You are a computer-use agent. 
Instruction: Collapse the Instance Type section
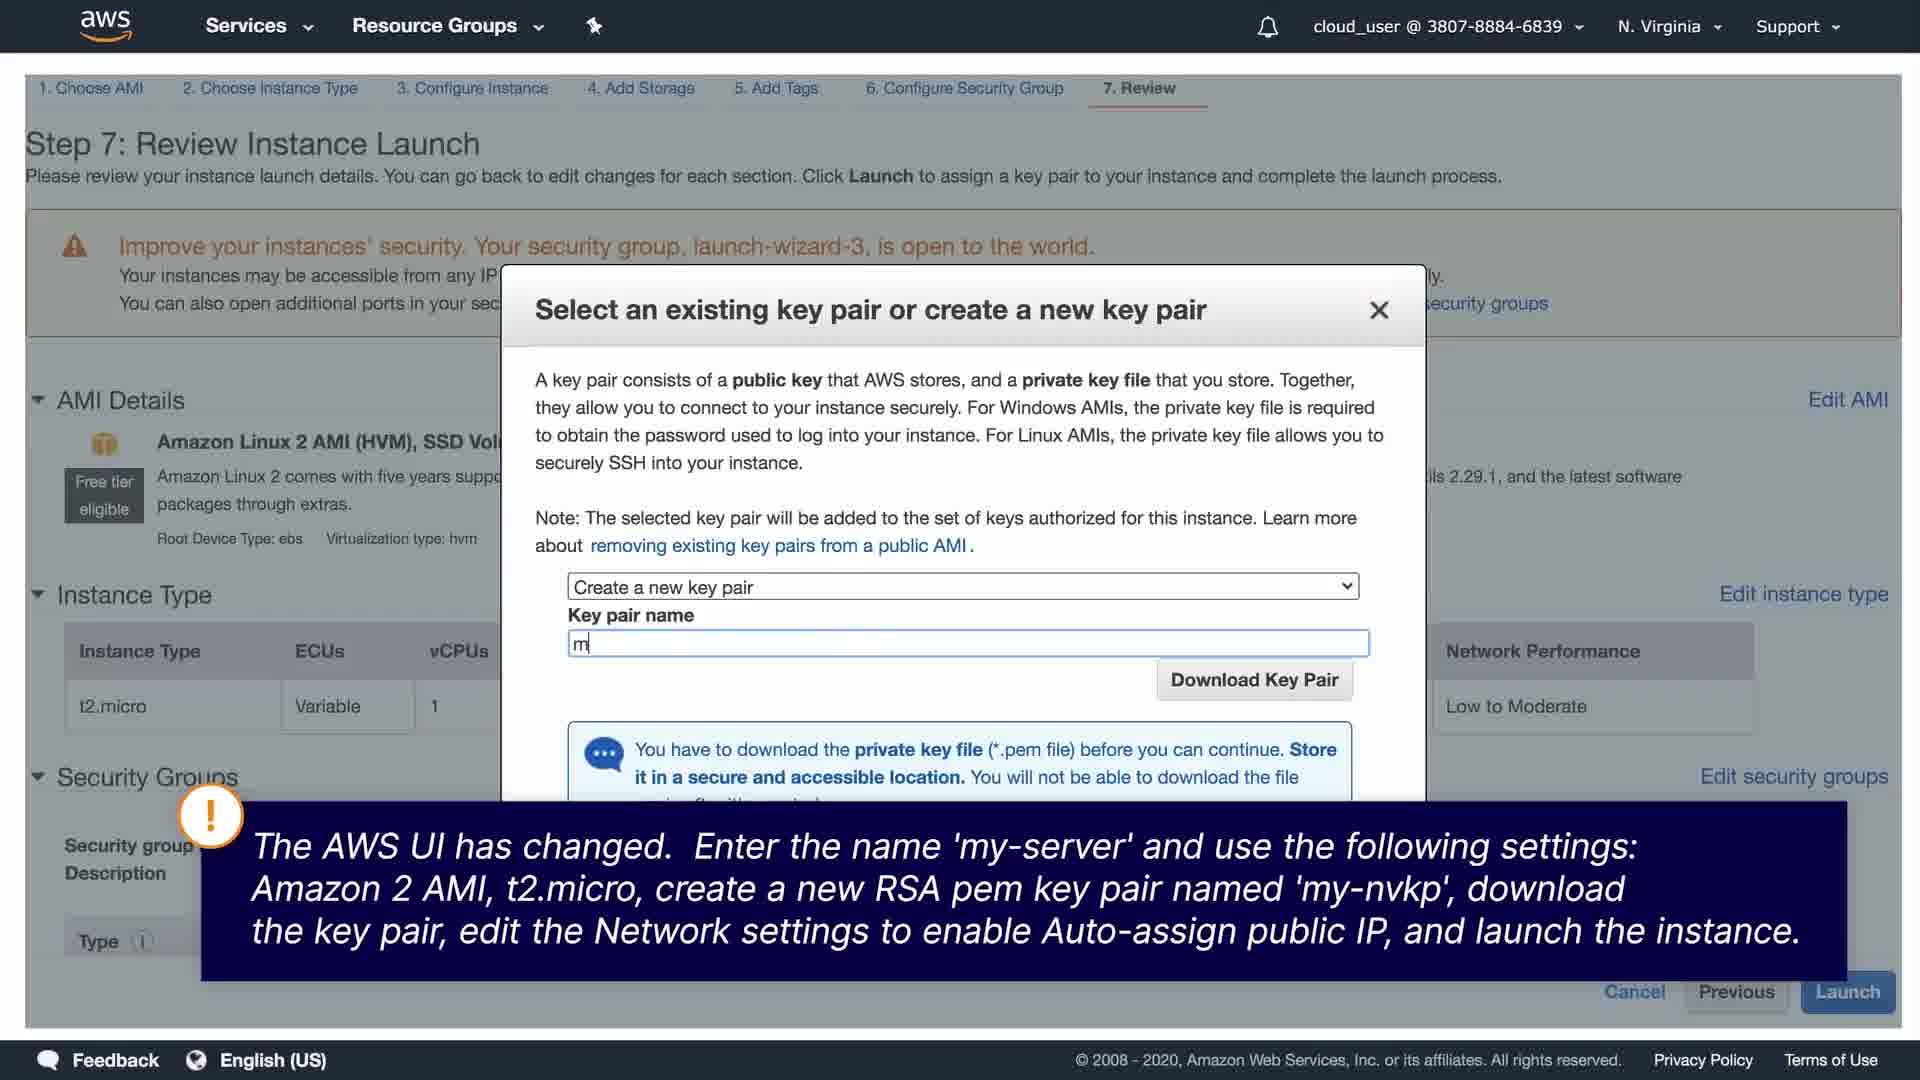38,594
